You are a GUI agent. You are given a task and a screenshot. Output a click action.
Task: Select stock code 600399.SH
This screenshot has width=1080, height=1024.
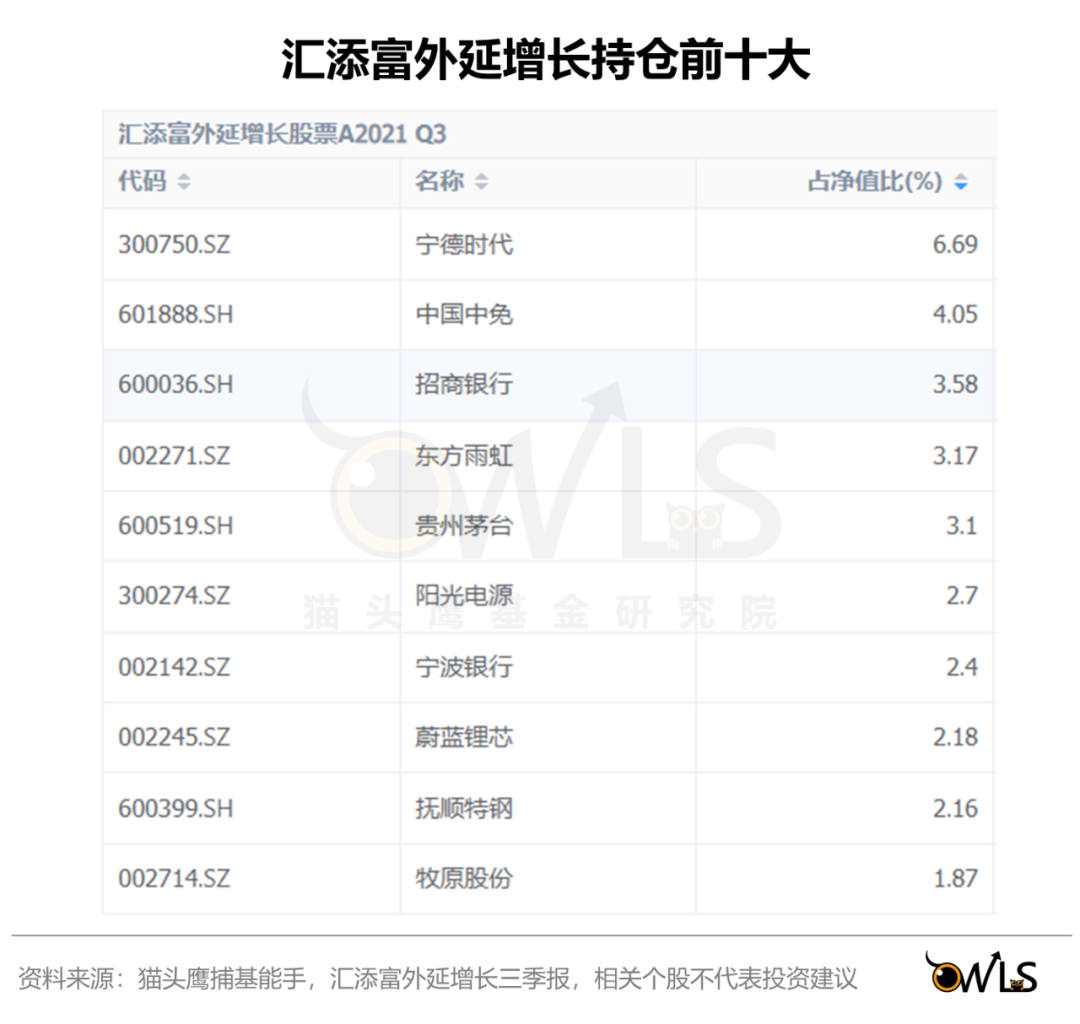tap(176, 808)
